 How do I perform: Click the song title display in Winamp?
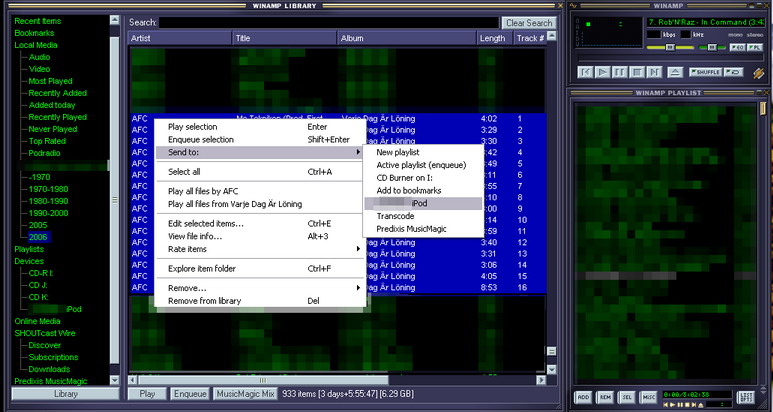(705, 23)
